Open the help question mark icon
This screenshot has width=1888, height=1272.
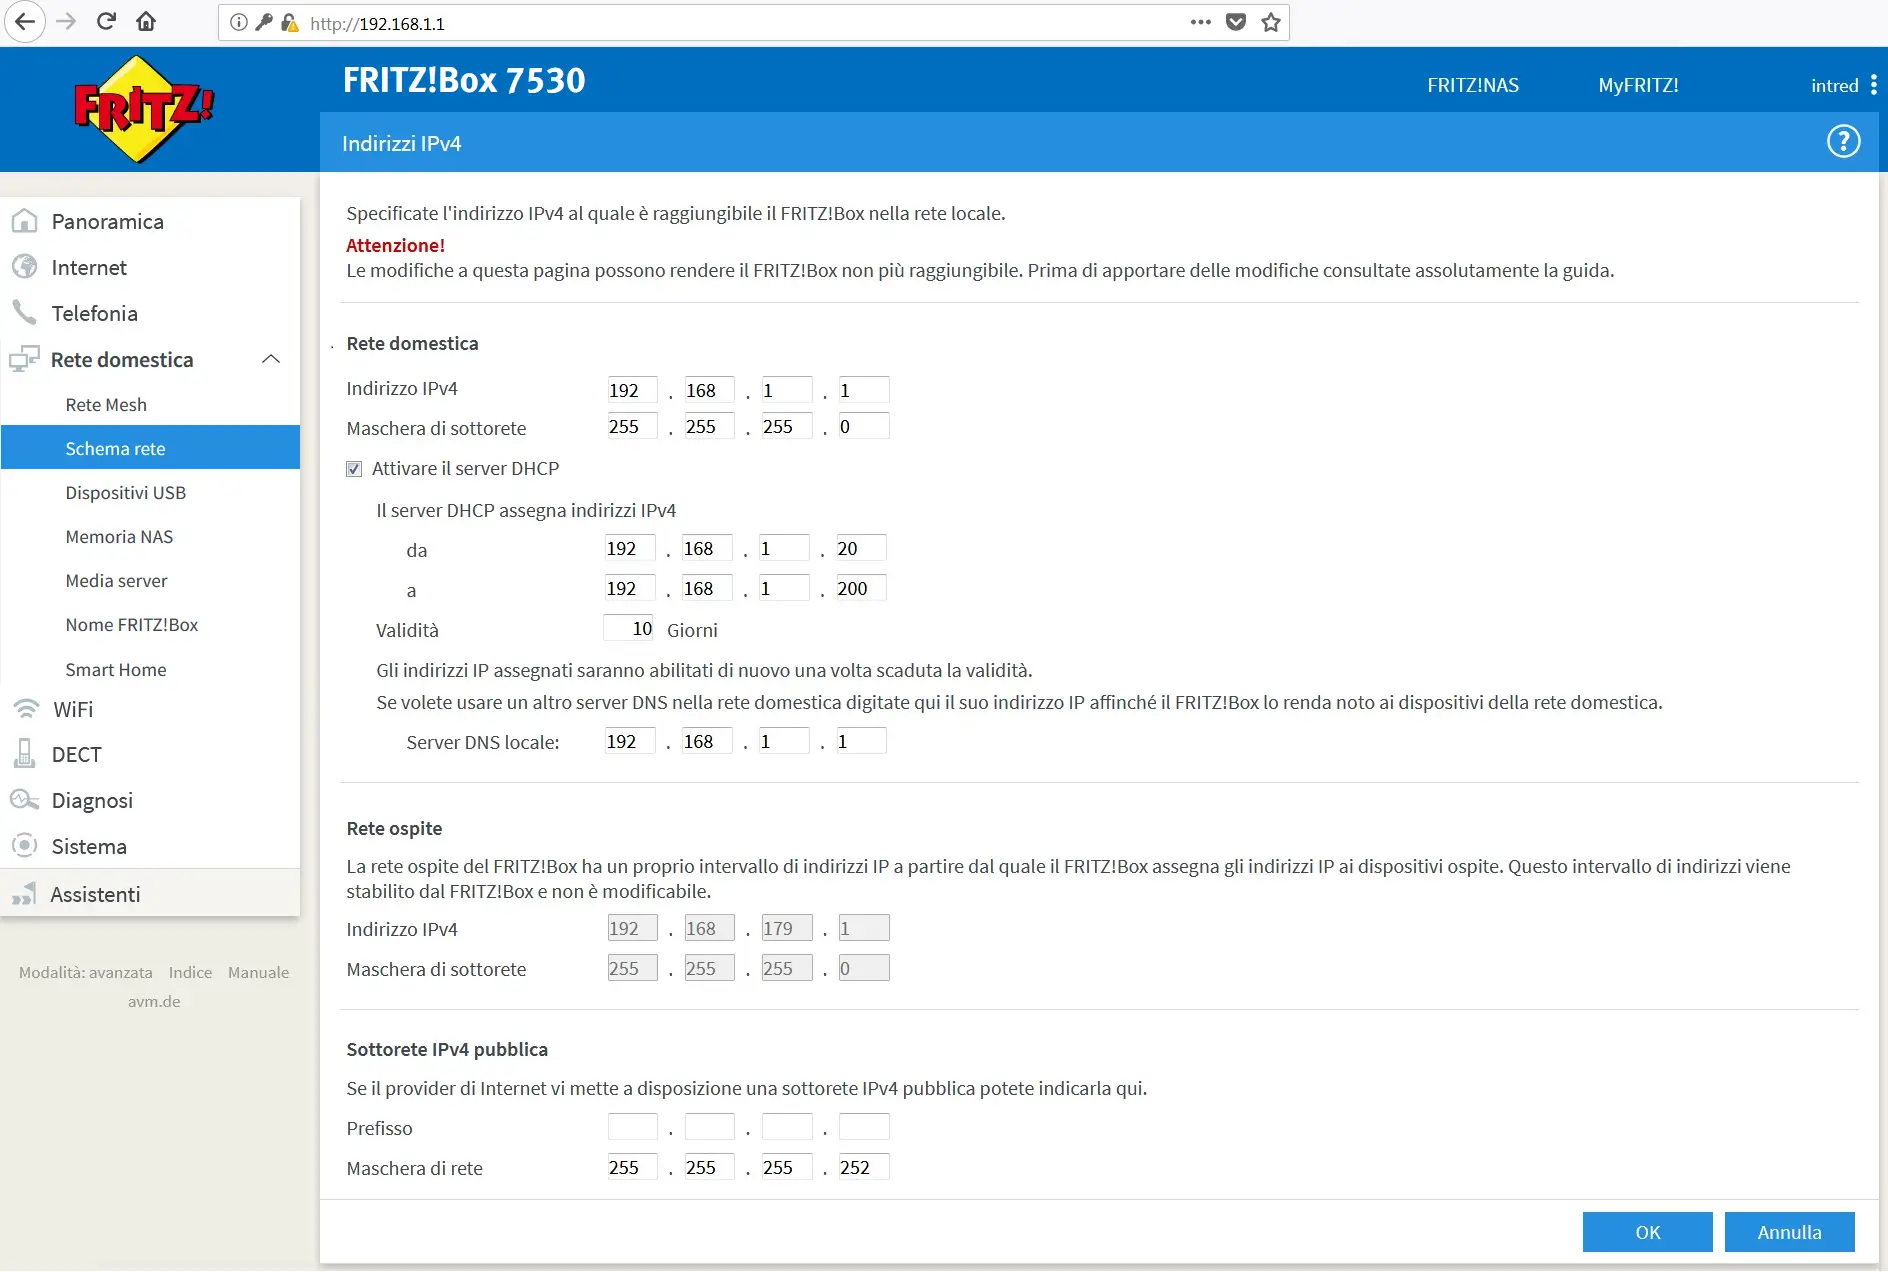pyautogui.click(x=1843, y=142)
